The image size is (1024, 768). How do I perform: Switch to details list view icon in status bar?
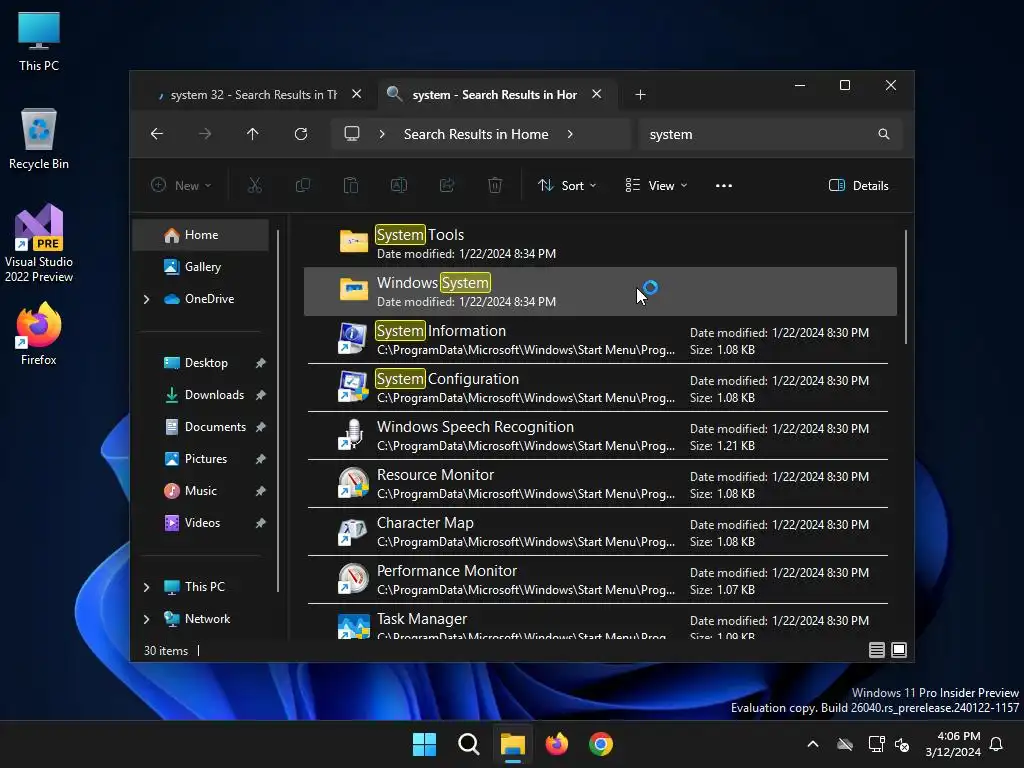coord(877,650)
